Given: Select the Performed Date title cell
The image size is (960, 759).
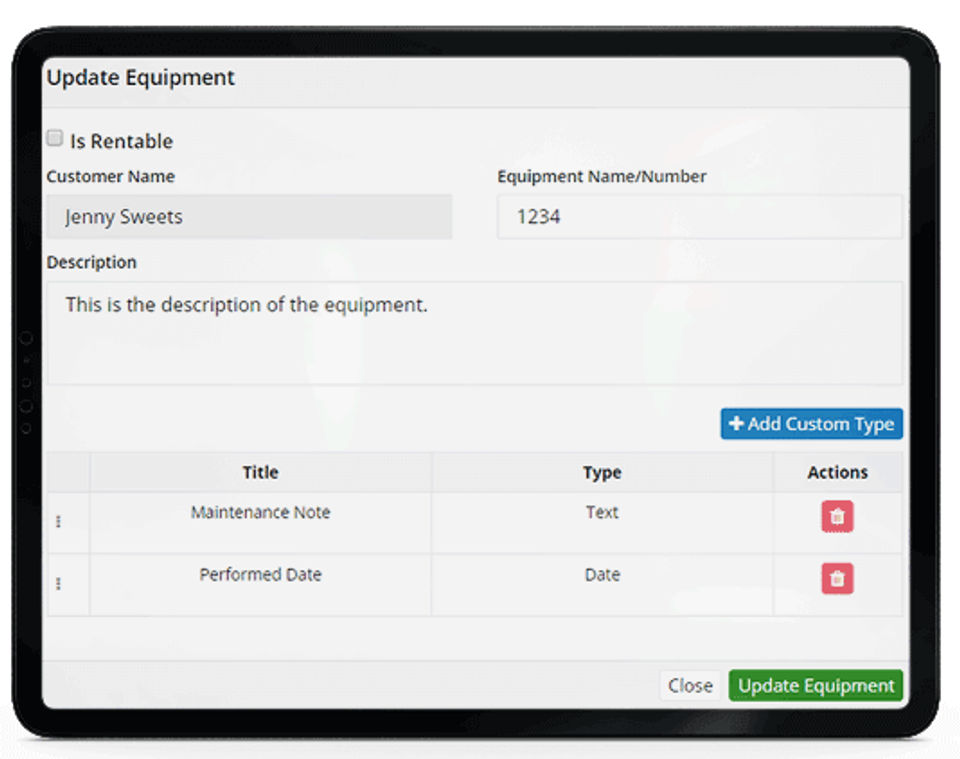Looking at the screenshot, I should [x=260, y=575].
